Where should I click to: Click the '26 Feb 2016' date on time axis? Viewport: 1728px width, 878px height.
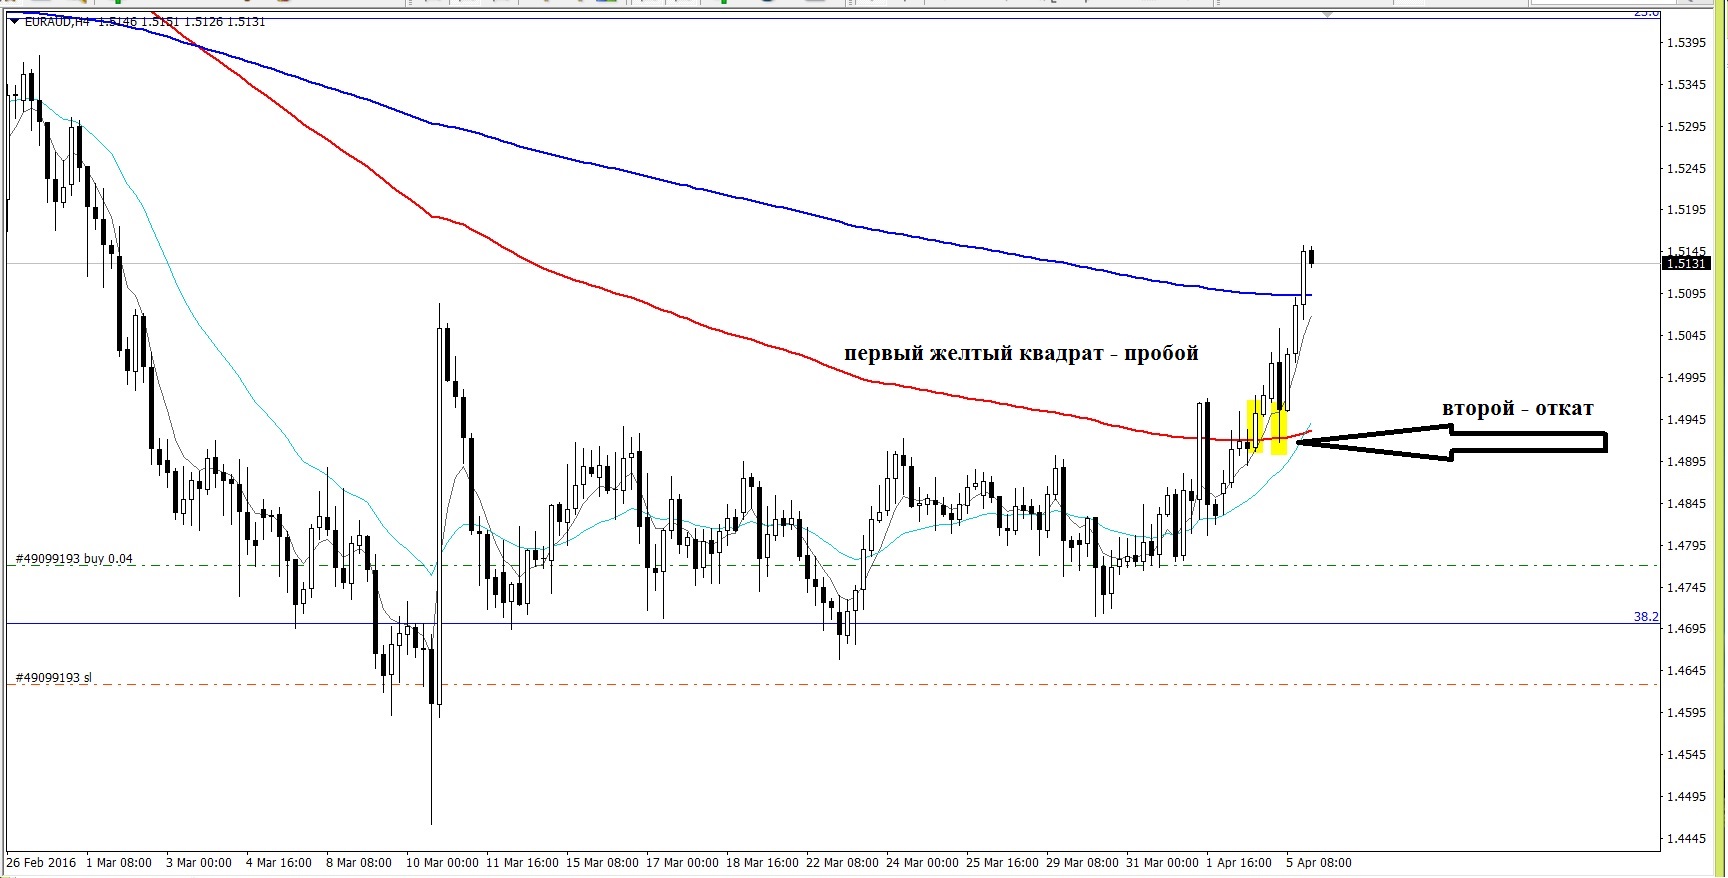pos(41,862)
